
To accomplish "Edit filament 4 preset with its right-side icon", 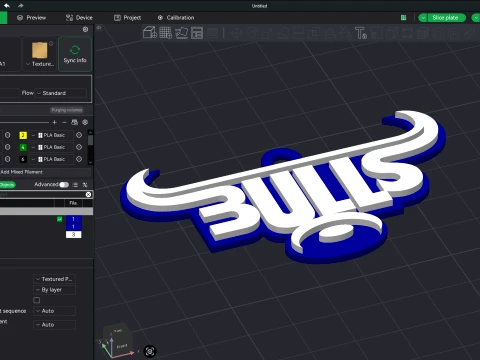I will [x=79, y=147].
